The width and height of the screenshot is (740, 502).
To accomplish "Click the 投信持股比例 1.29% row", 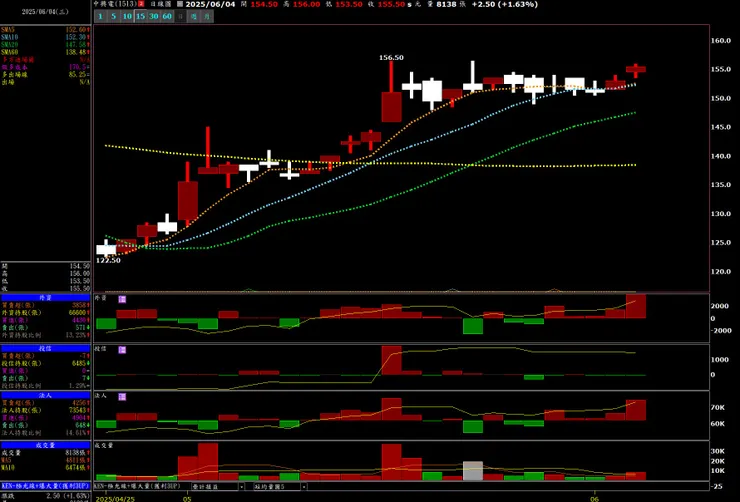I will click(45, 386).
